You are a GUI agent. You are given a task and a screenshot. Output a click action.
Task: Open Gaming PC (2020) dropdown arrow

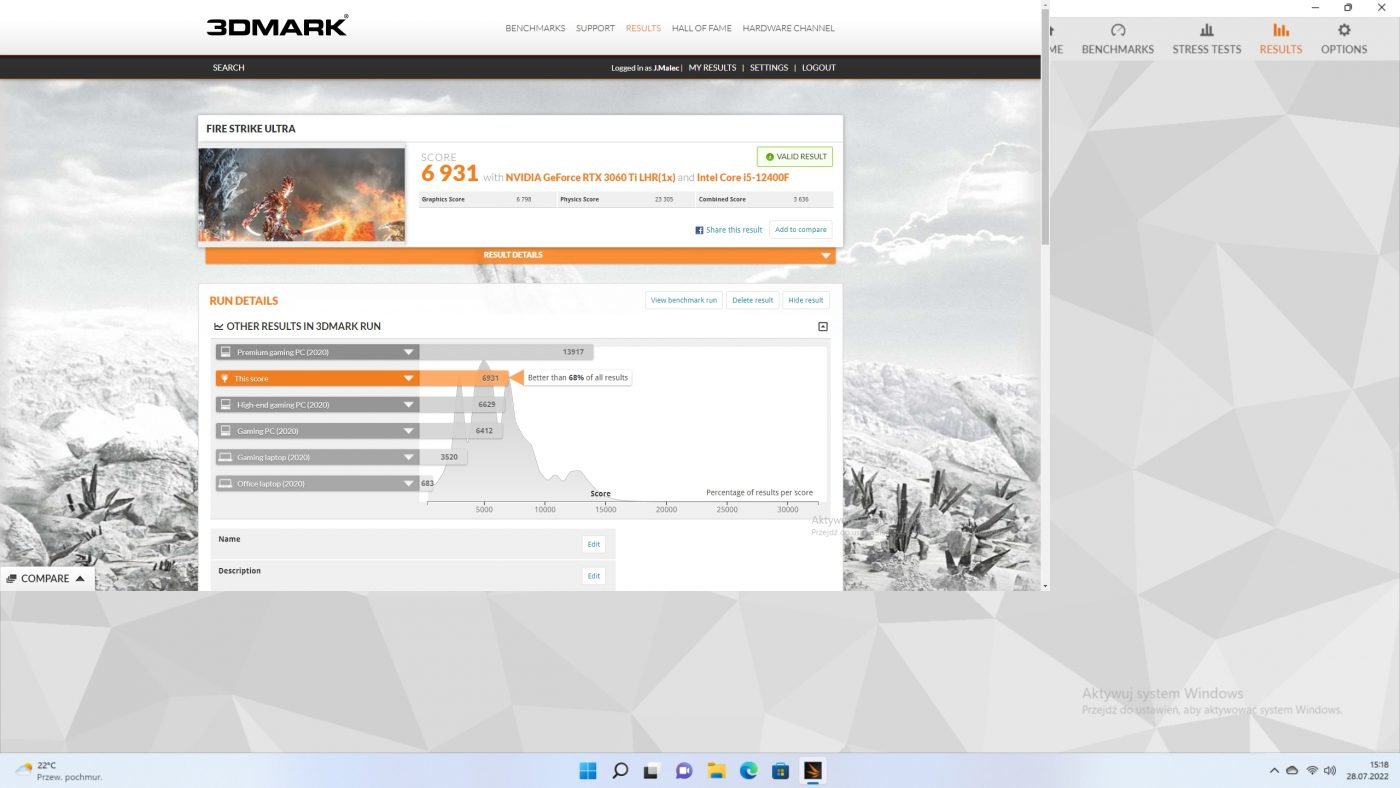point(409,431)
